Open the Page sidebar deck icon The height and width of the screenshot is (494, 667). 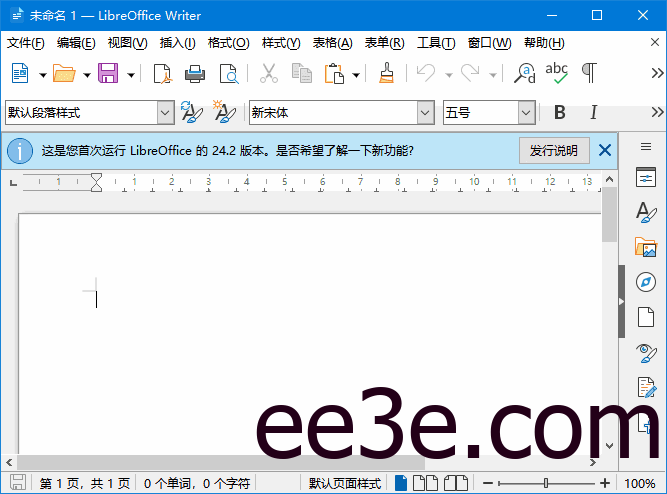(x=646, y=317)
